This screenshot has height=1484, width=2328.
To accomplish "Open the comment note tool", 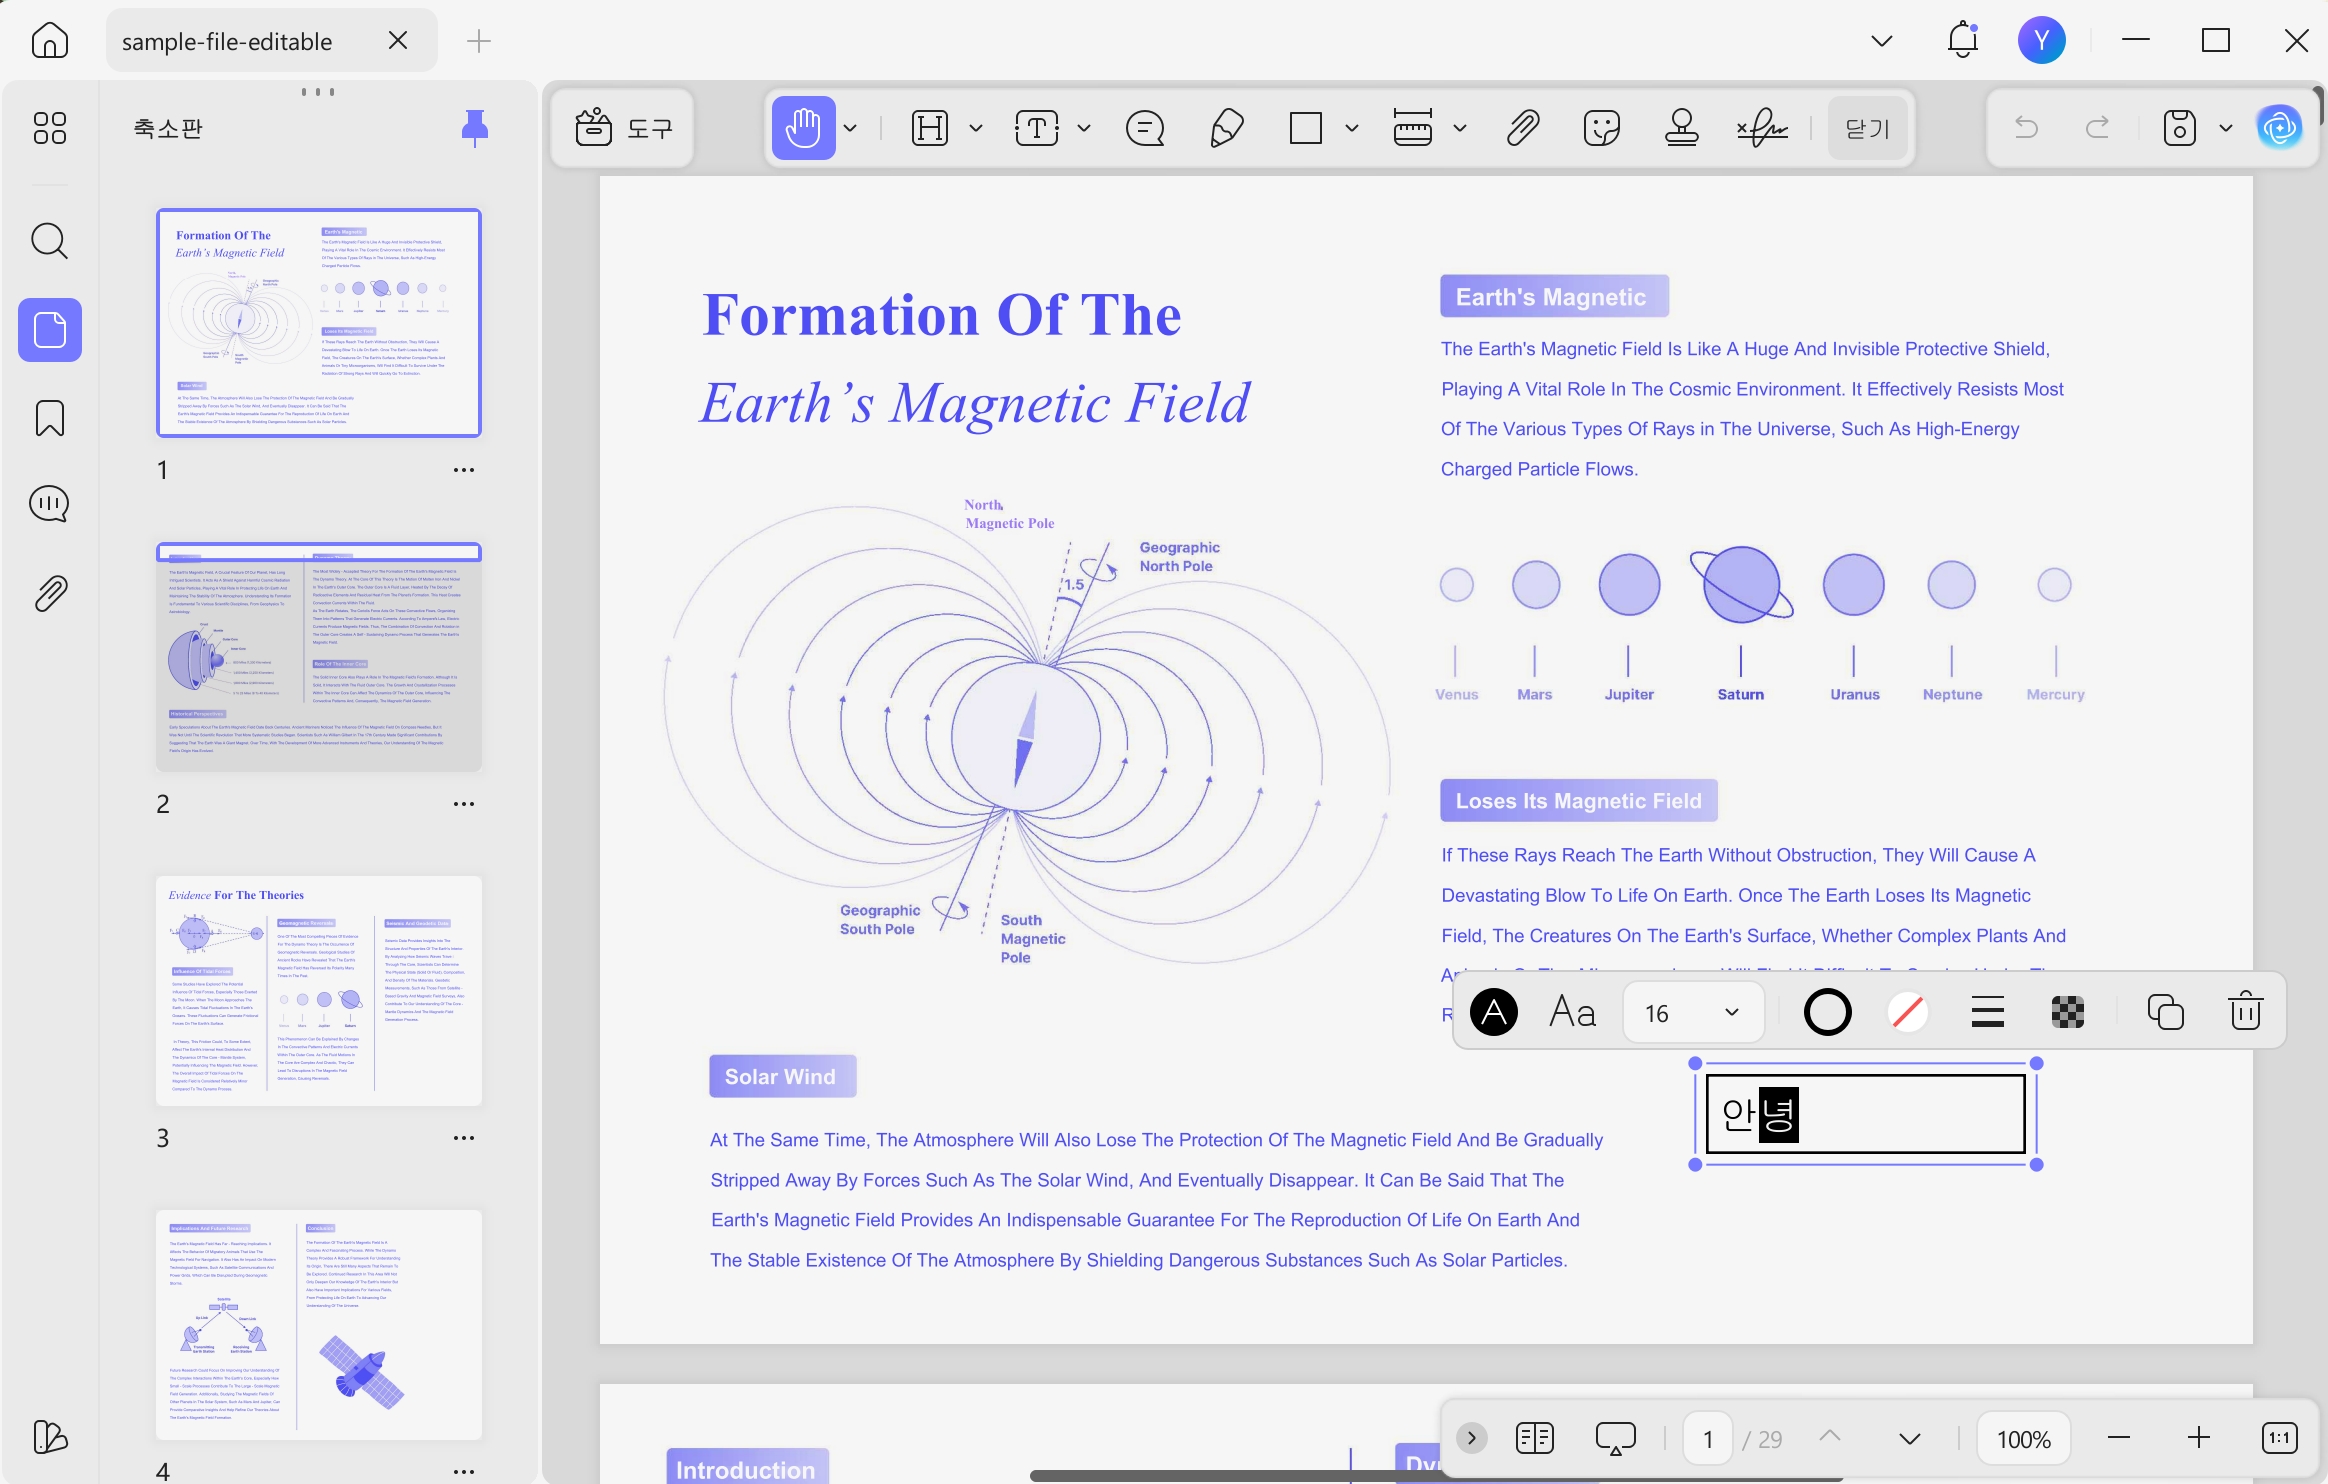I will point(1145,128).
